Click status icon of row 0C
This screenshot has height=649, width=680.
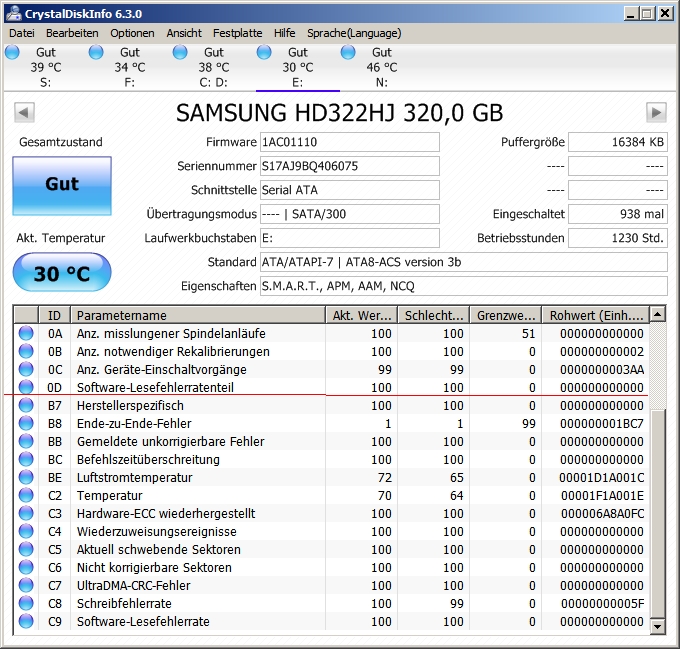(x=26, y=369)
